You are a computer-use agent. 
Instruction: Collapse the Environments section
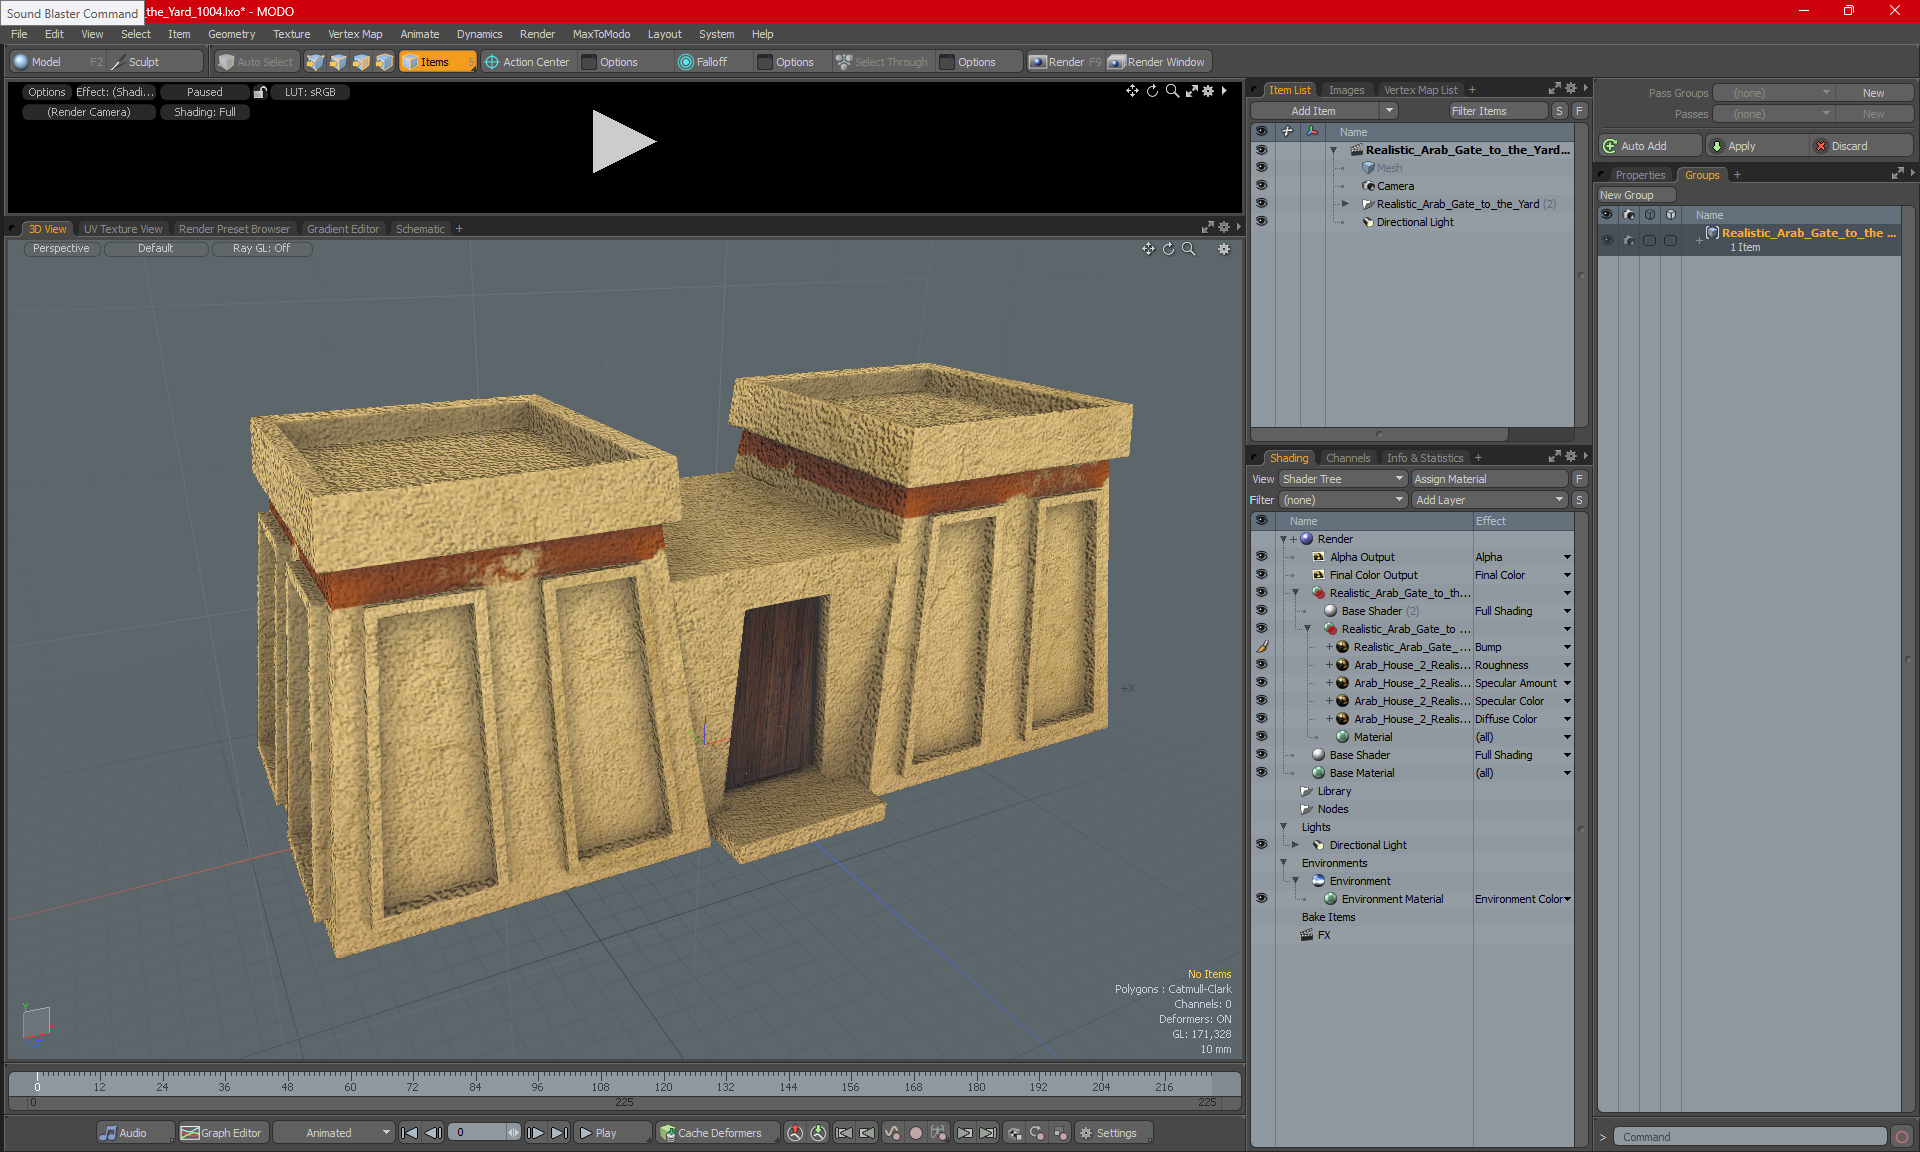[1283, 863]
